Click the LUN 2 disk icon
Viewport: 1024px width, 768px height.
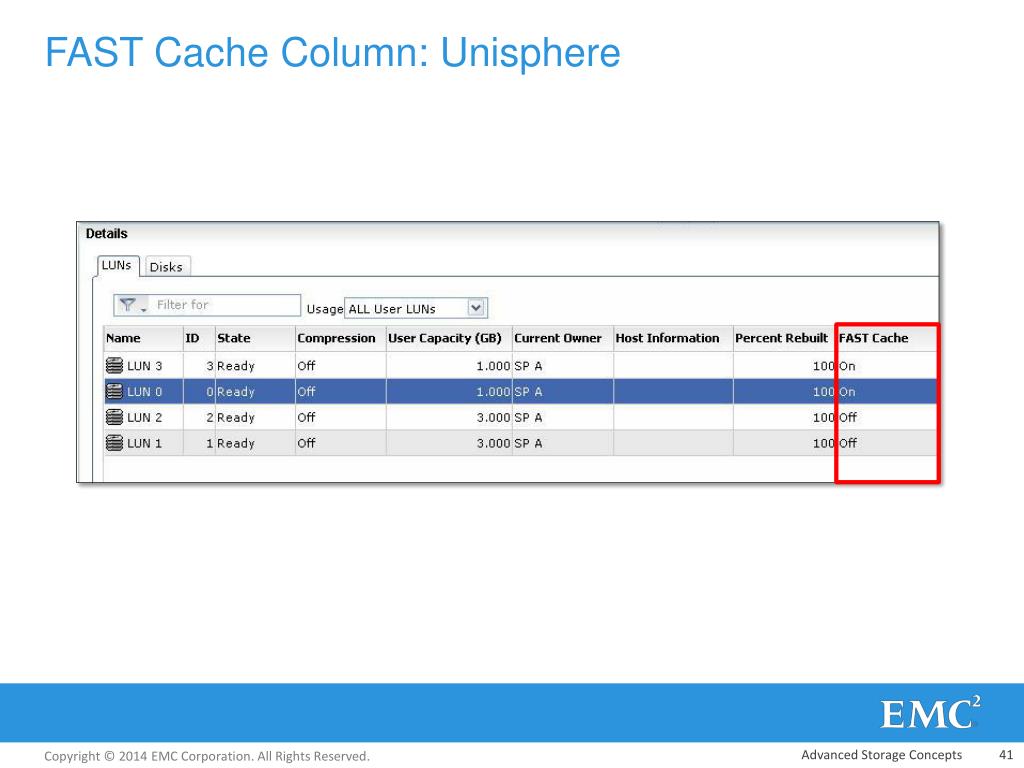click(114, 417)
